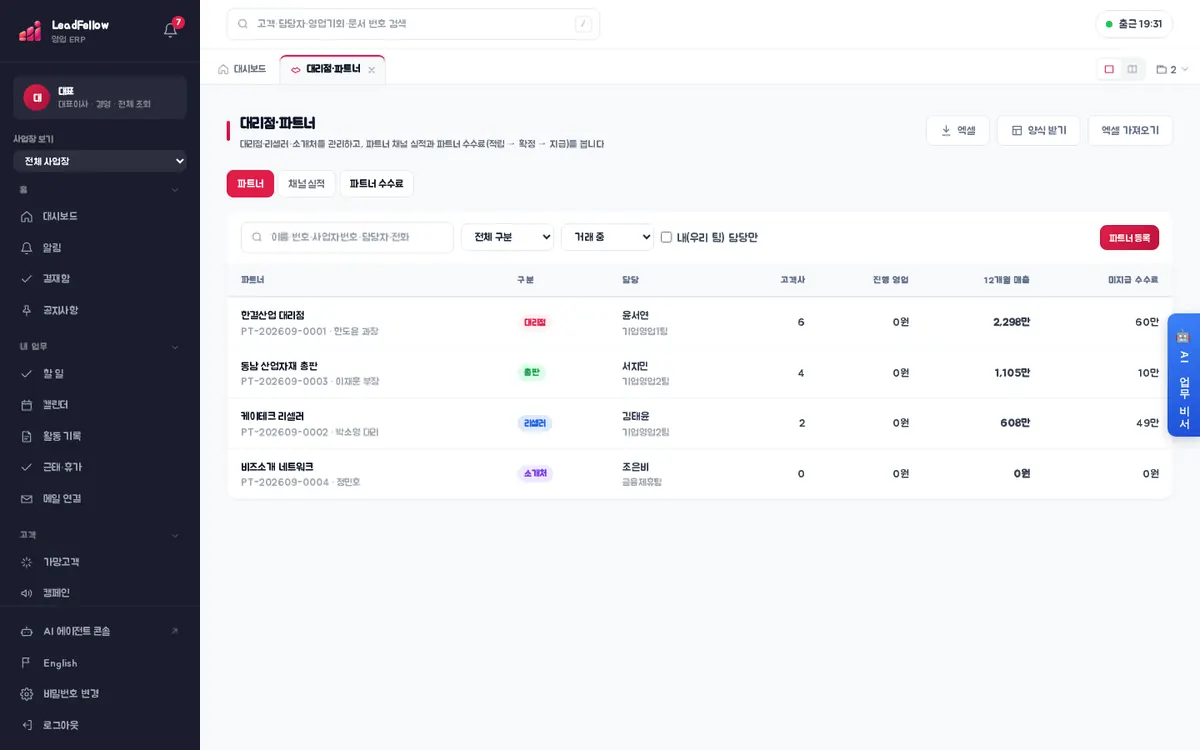Click the robot icon on AI 업무 비서 panel
The height and width of the screenshot is (750, 1200).
[1184, 338]
